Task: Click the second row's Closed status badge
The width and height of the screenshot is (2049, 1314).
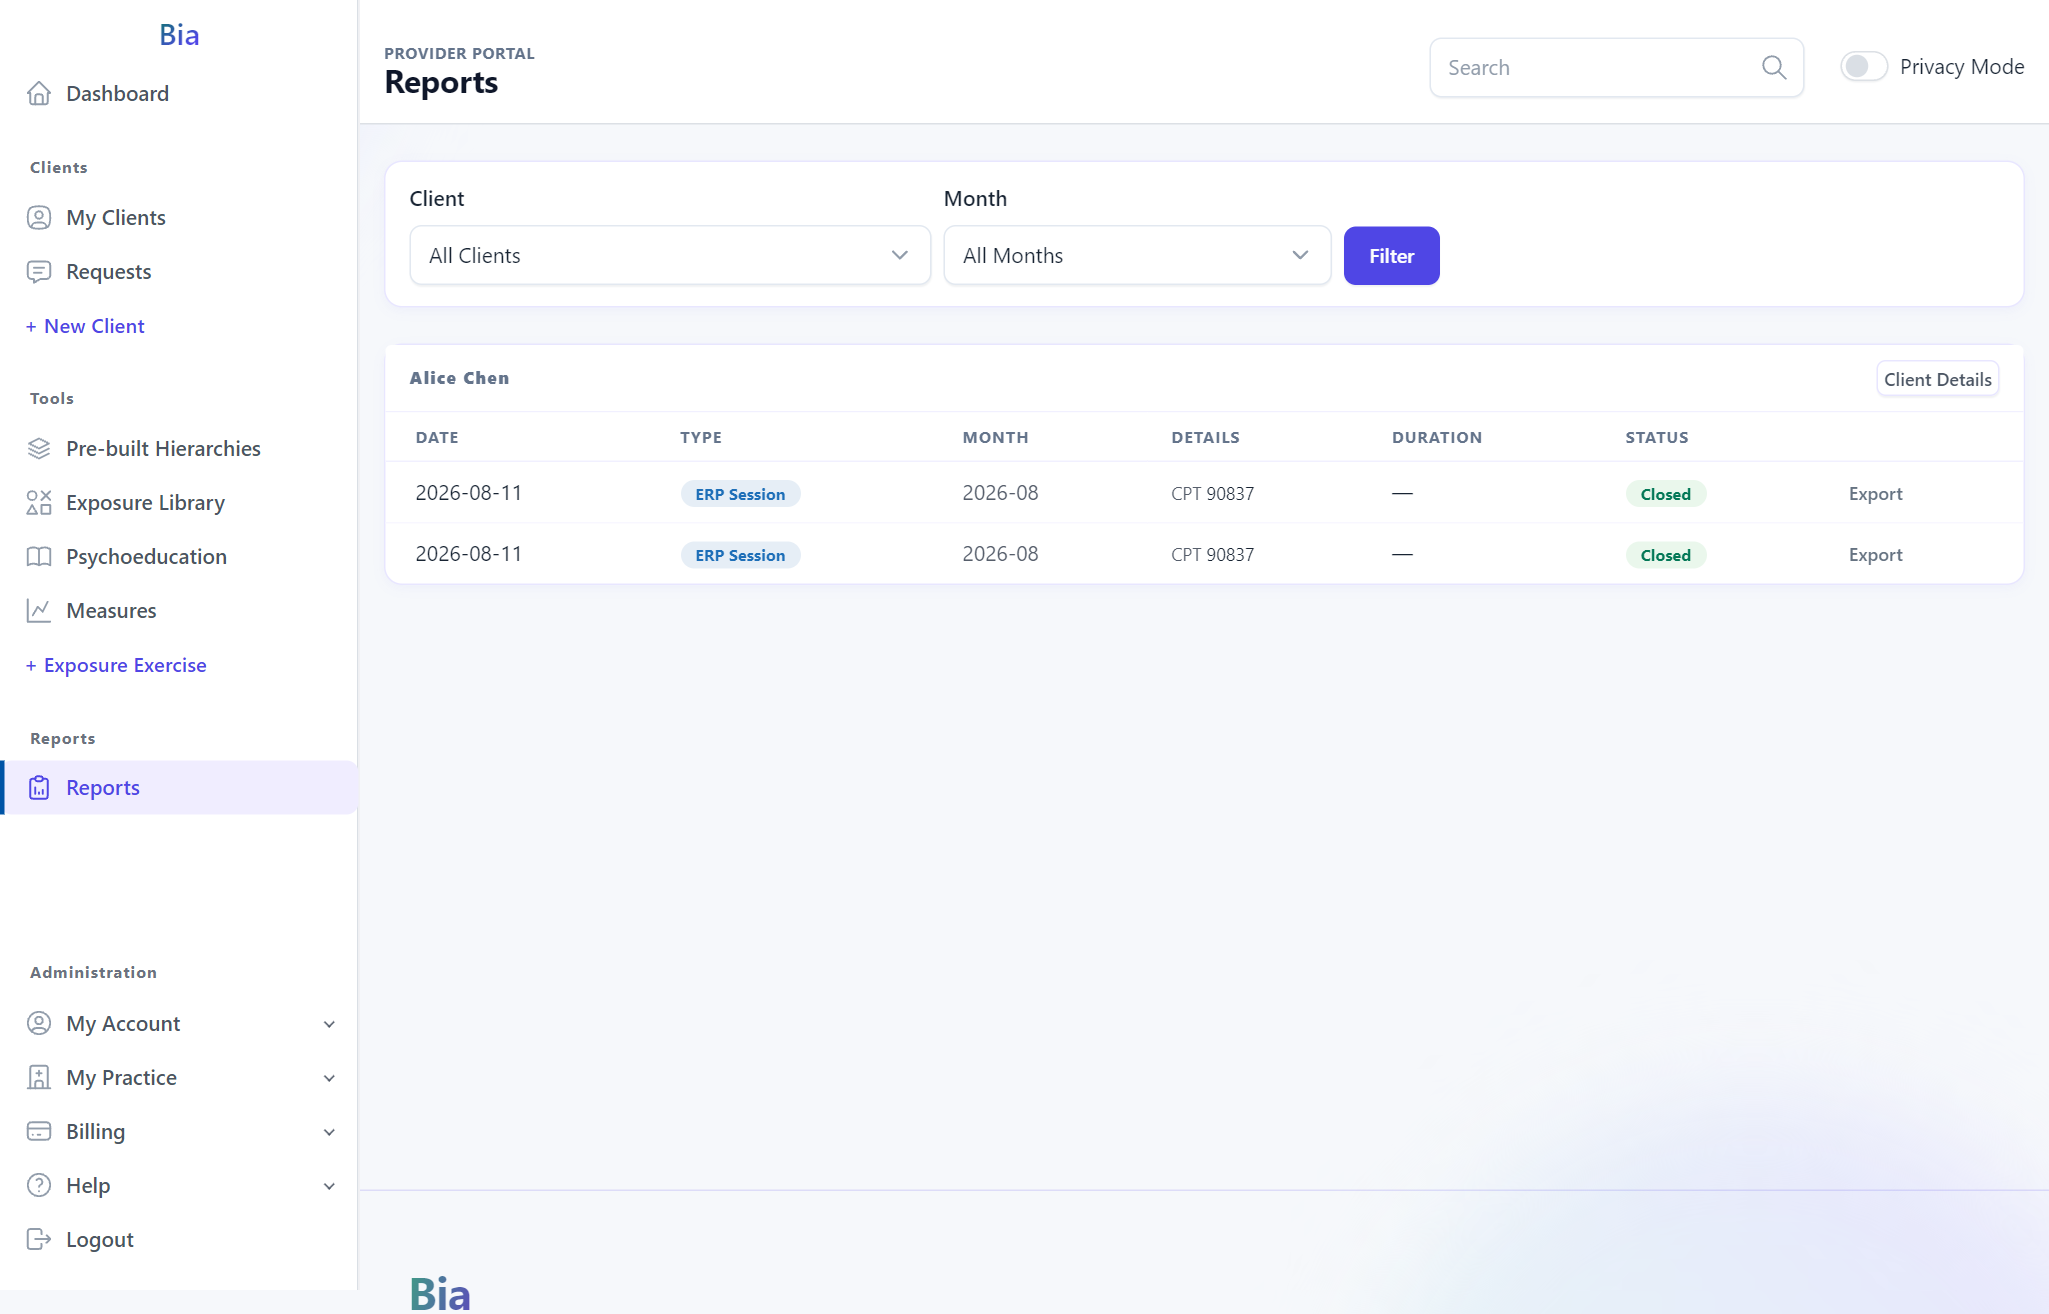Action: pos(1665,555)
